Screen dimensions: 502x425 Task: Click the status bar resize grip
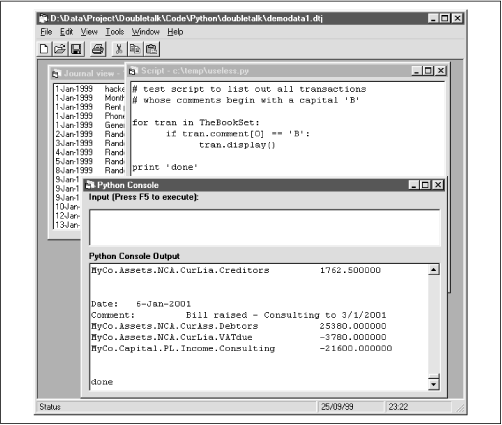click(460, 408)
